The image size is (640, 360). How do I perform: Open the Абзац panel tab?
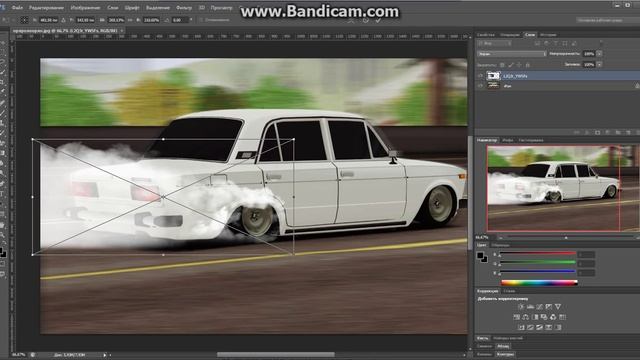(x=503, y=346)
